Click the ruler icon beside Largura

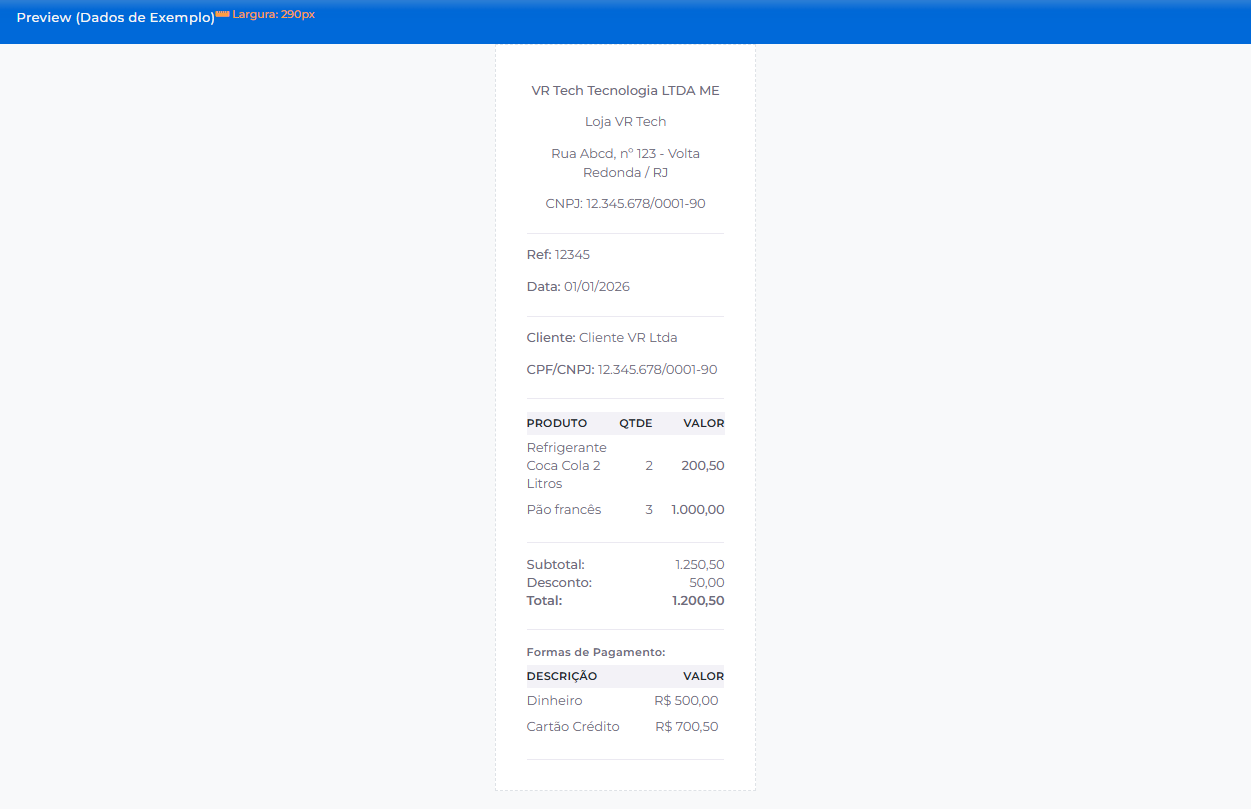point(222,14)
